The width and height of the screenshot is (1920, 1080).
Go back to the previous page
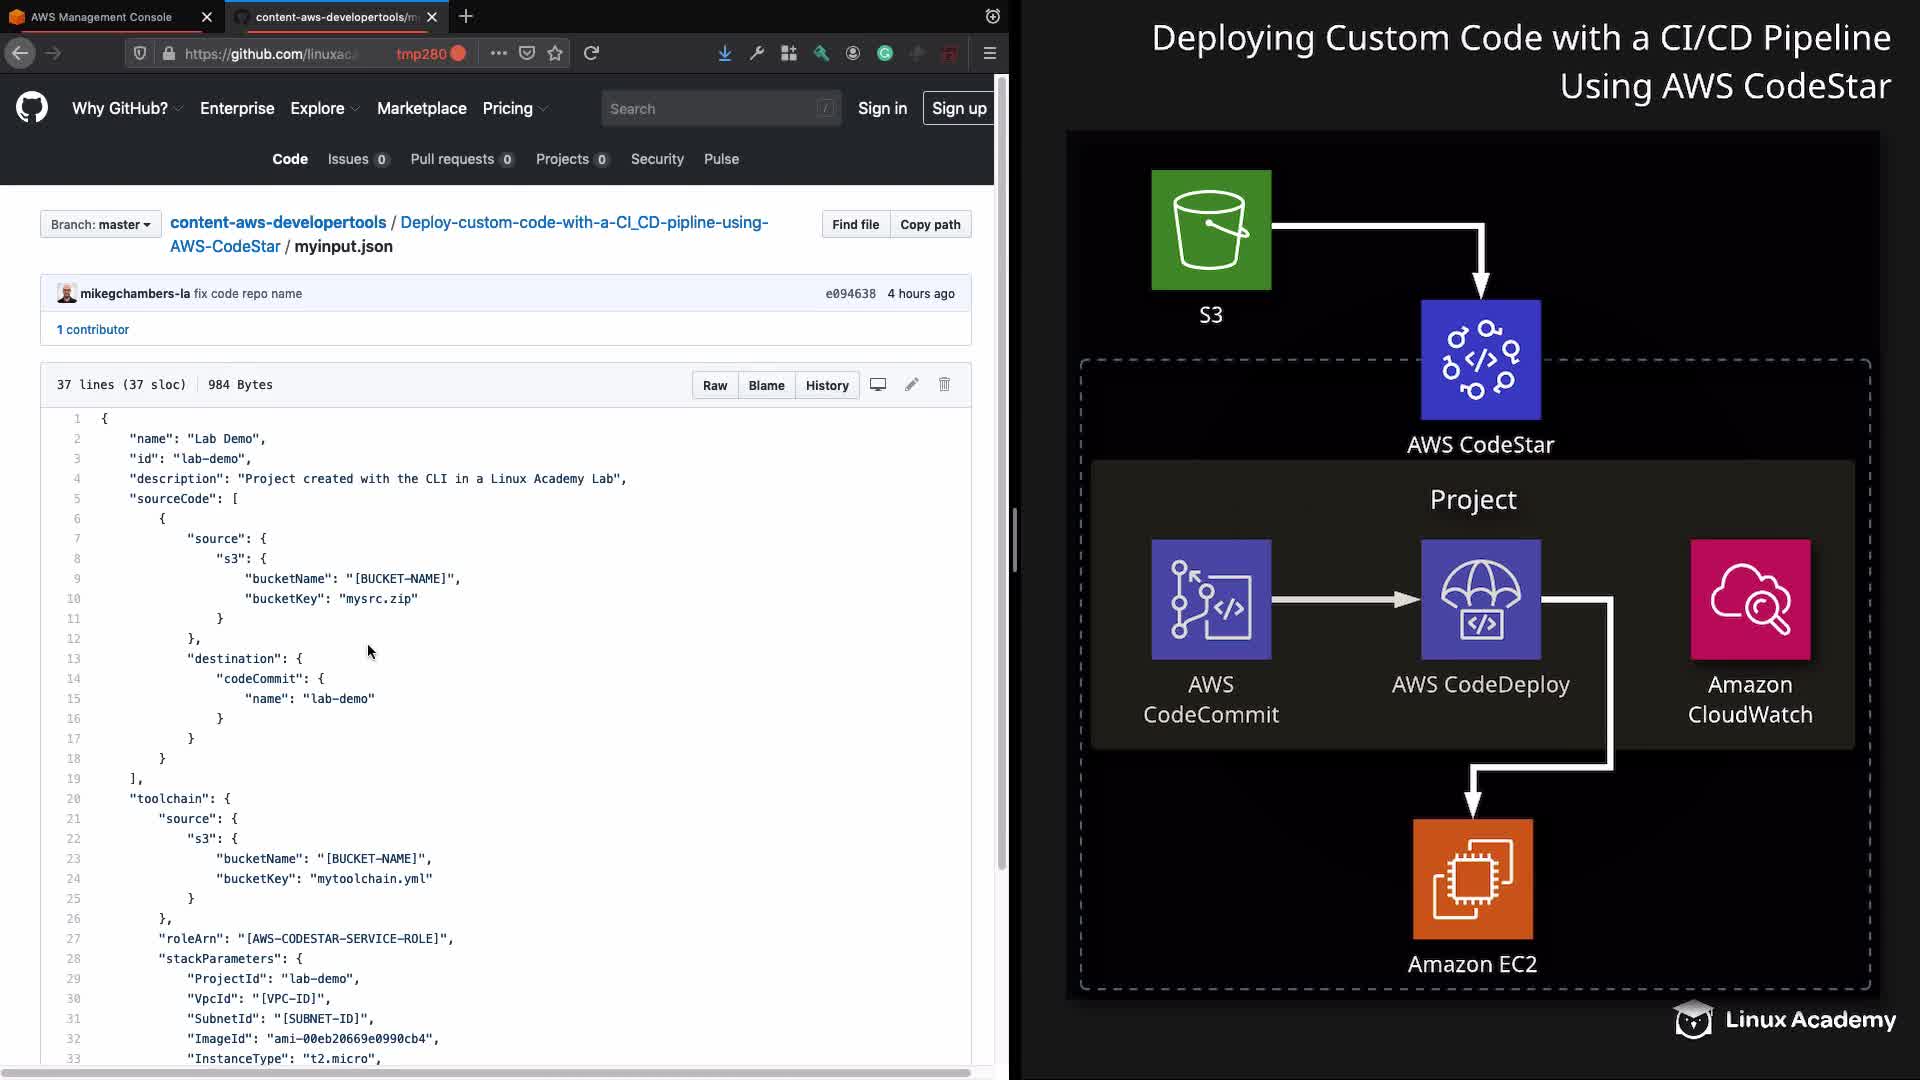point(20,54)
